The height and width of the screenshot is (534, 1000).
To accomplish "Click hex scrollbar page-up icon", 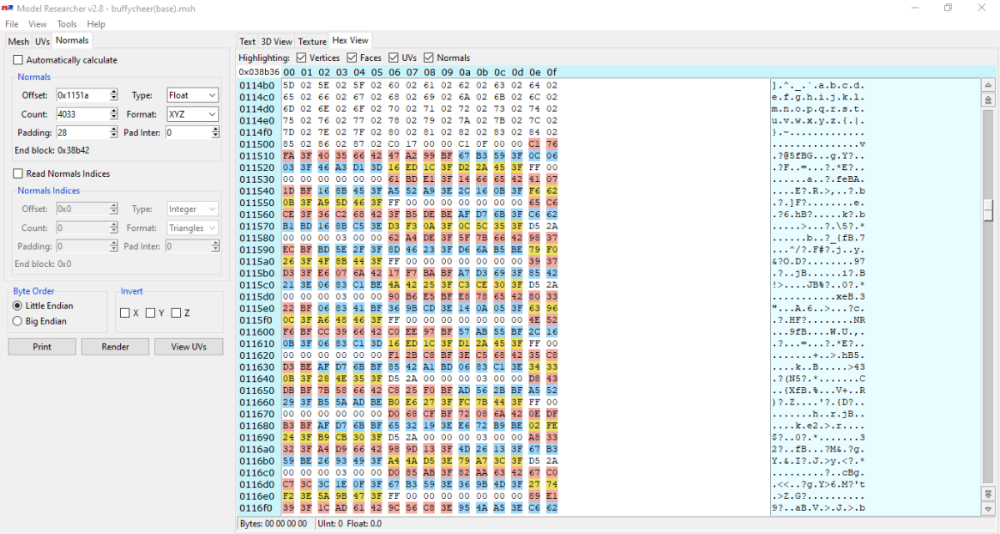I will pos(988,100).
